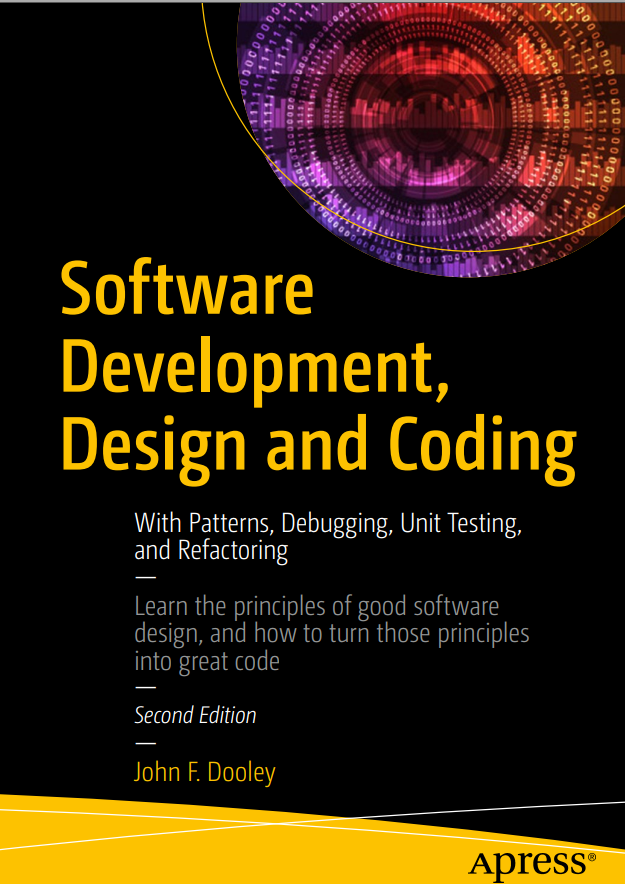Click the short dash below "Second Edition"
Screen dimensions: 625x884
(x=145, y=744)
